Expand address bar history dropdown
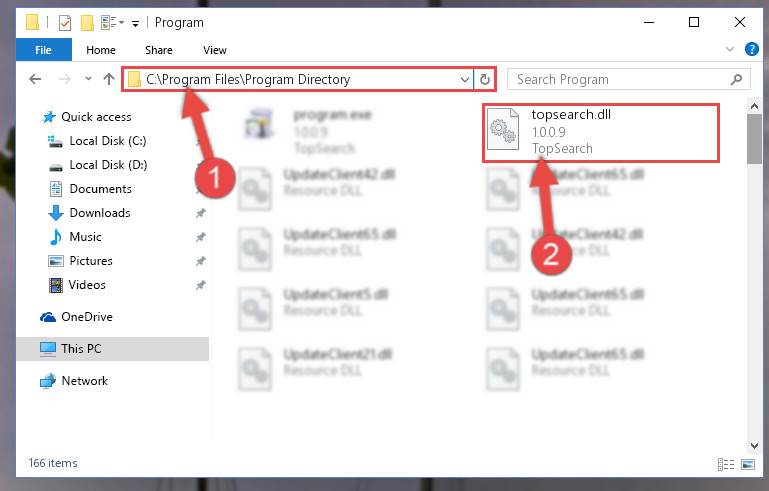769x491 pixels. tap(464, 79)
